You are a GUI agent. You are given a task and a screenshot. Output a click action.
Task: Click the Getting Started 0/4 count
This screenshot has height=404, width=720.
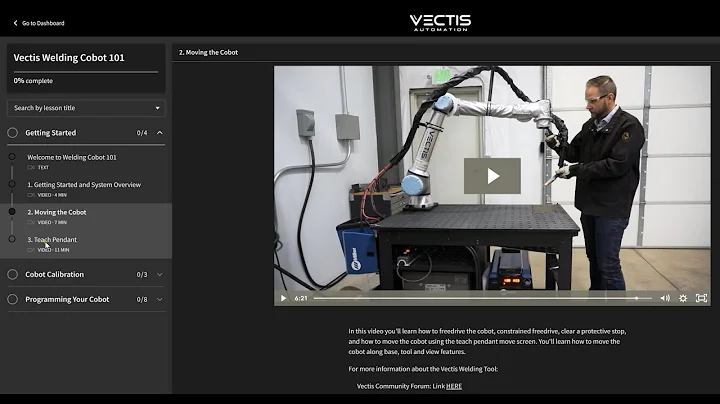[x=142, y=133]
